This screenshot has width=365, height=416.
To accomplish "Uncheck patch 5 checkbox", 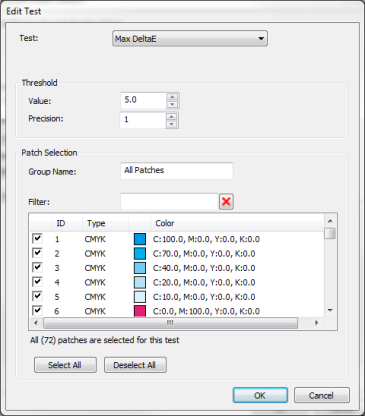I will (x=37, y=296).
